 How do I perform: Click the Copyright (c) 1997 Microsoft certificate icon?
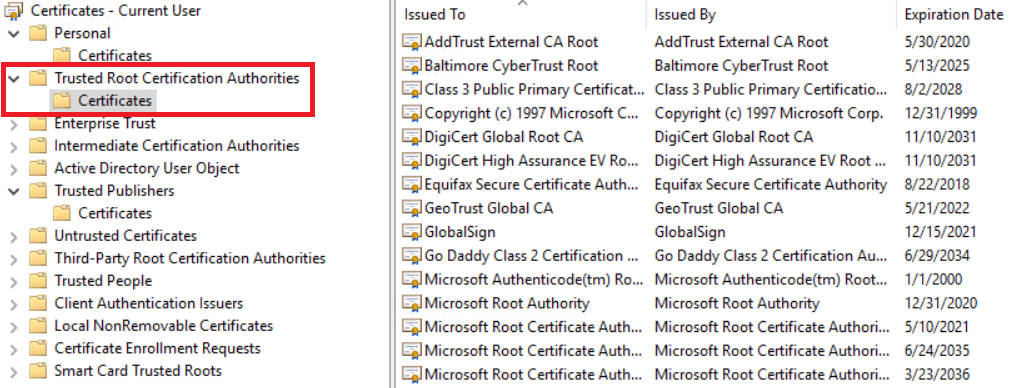click(x=412, y=113)
